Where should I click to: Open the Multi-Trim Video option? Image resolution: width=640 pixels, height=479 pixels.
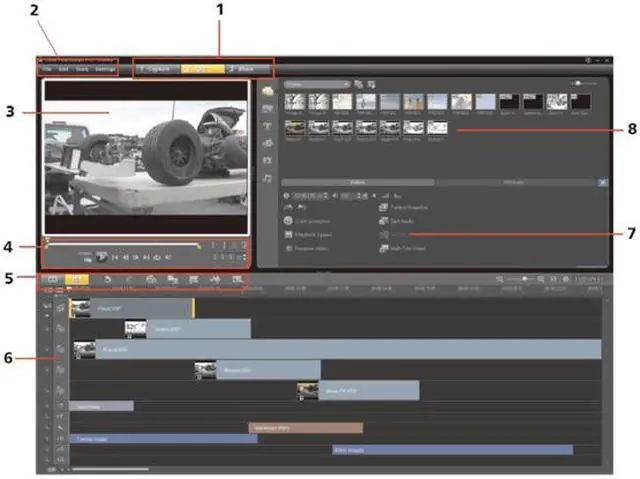coord(402,248)
